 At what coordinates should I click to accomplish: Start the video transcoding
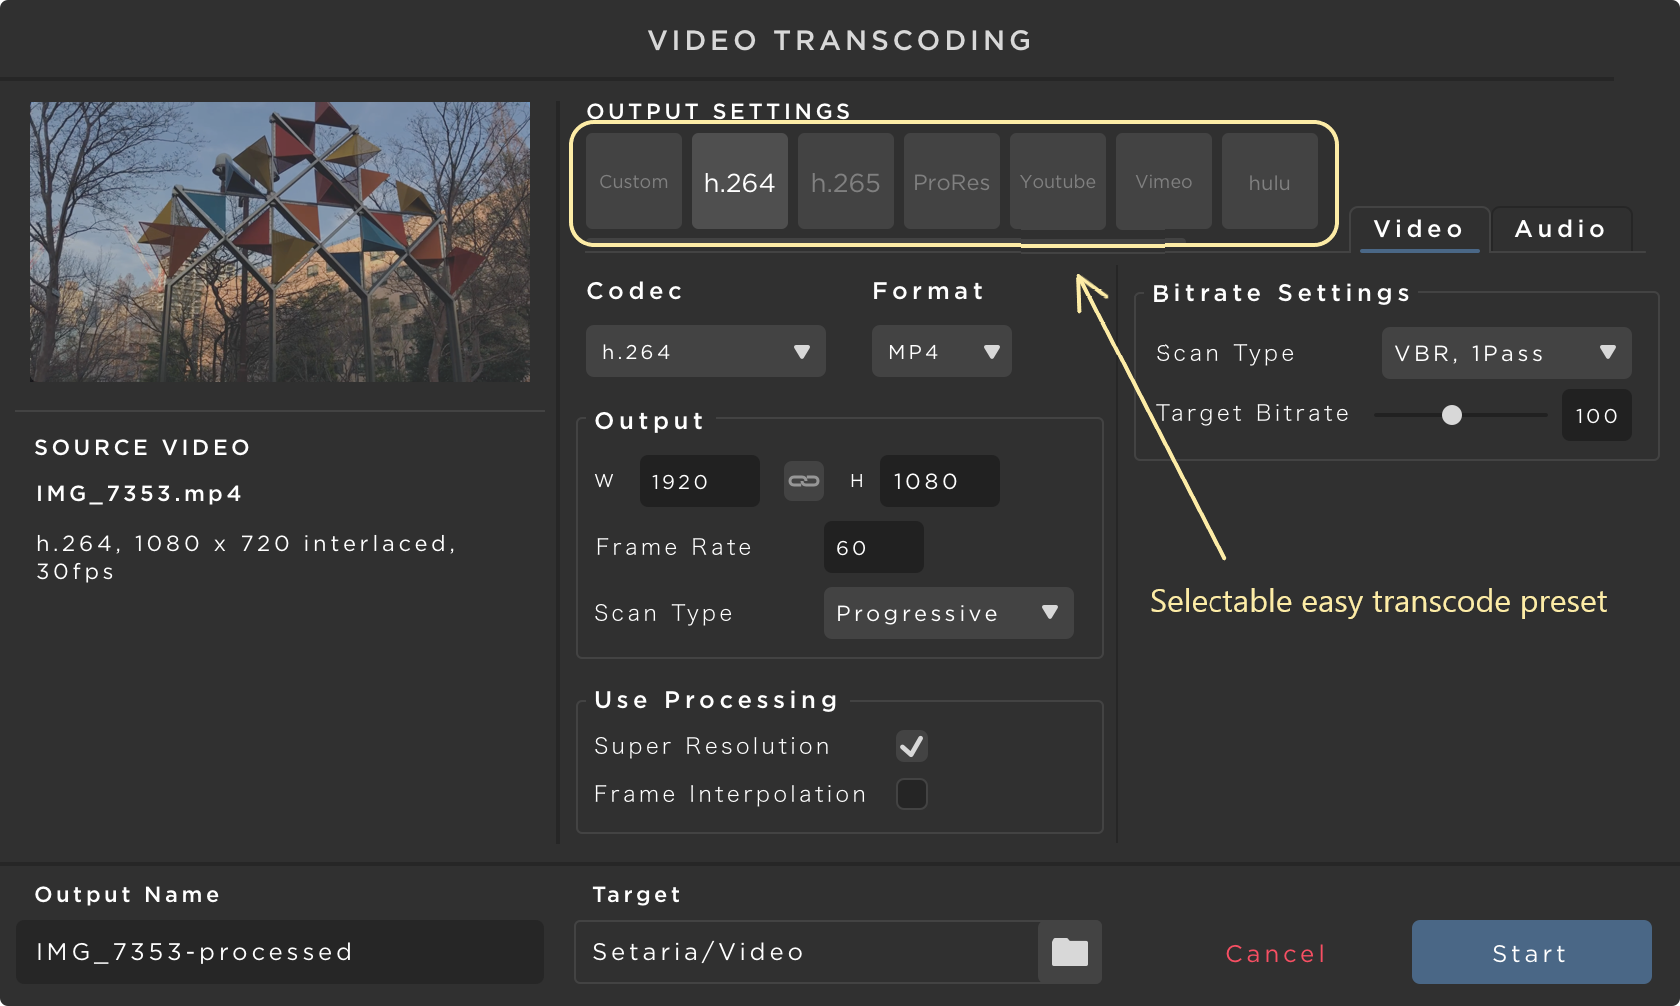pos(1532,952)
